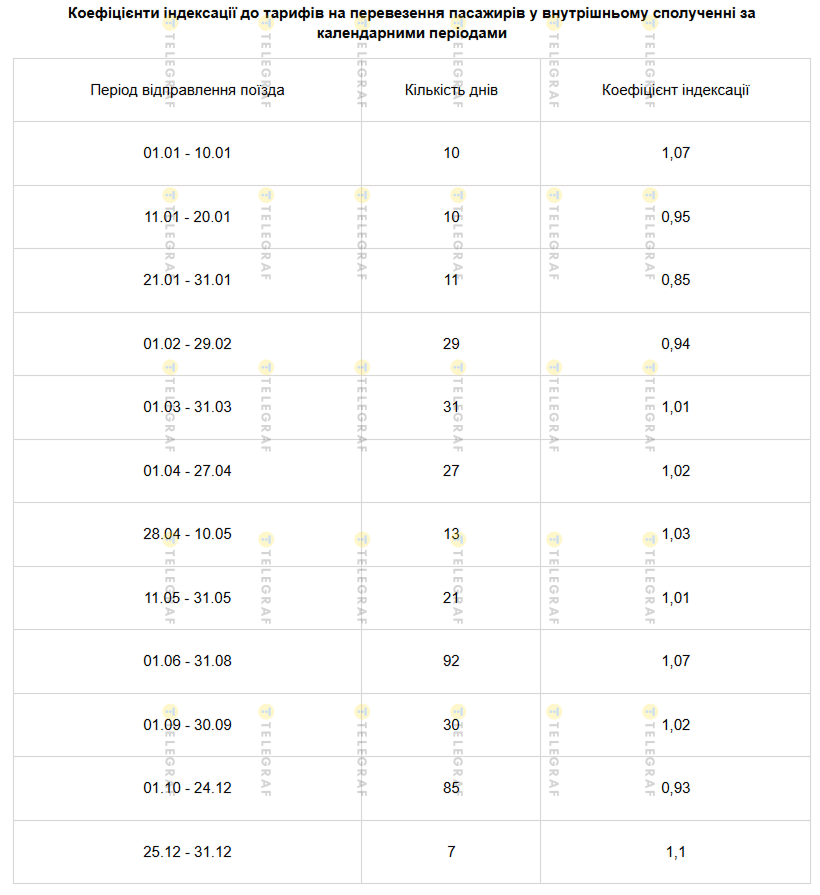820x895 pixels.
Task: Click the coefficient value 0,85
Action: 675,280
